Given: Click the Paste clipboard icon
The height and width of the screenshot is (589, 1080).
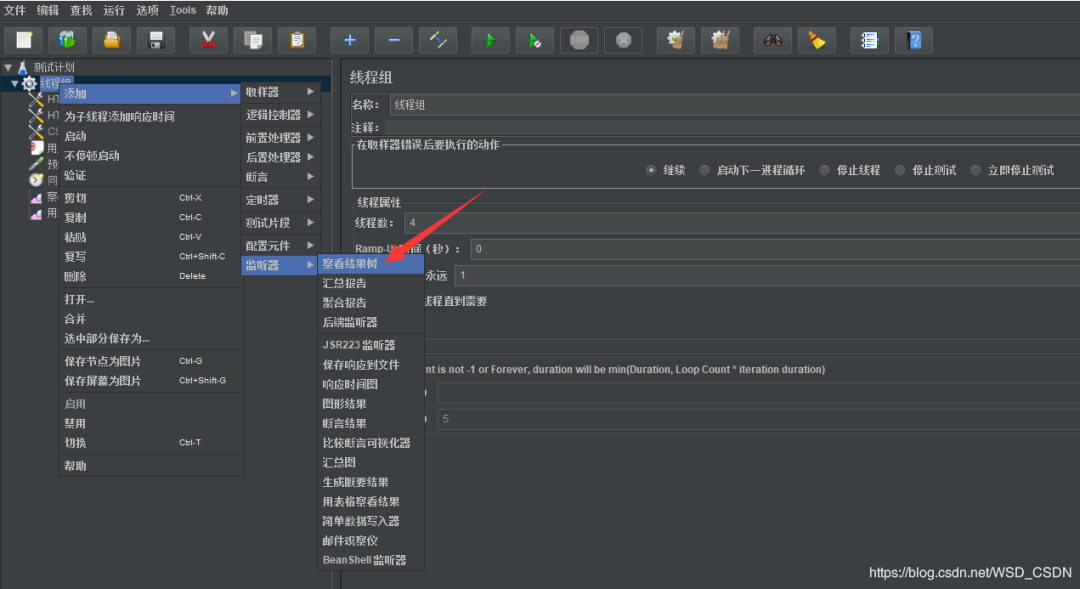Looking at the screenshot, I should tap(297, 41).
